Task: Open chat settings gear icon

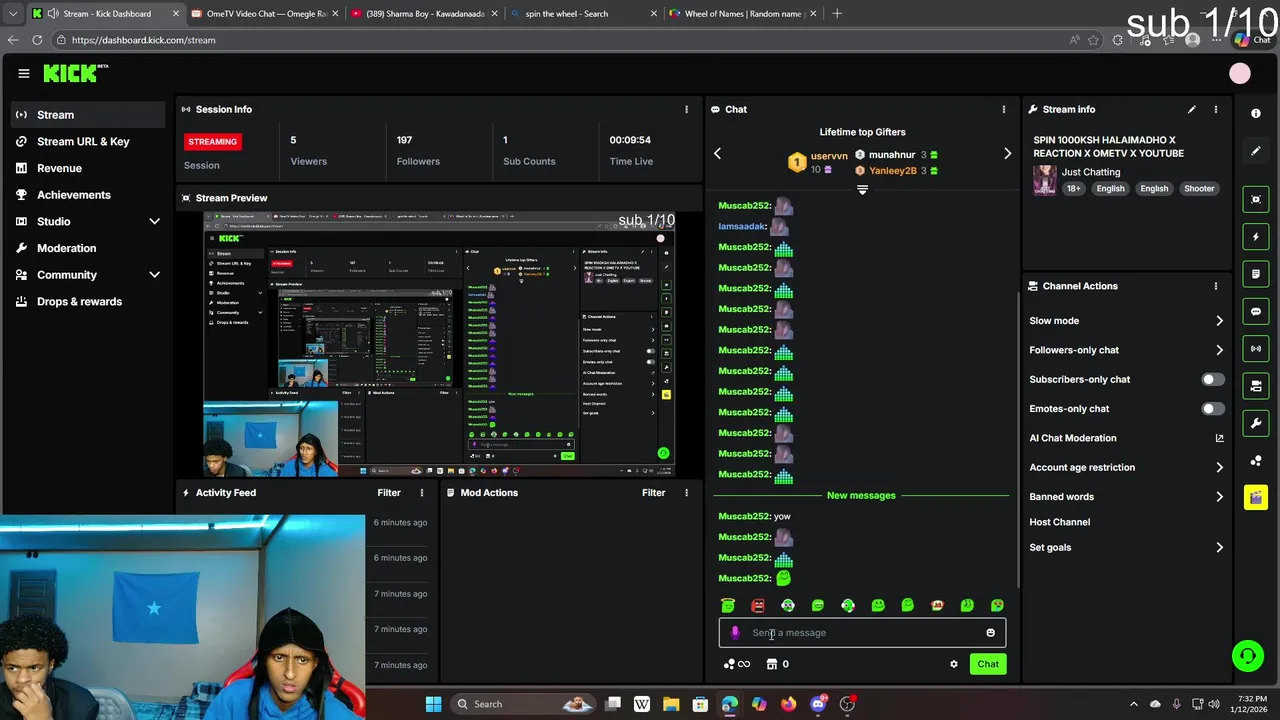Action: tap(954, 664)
